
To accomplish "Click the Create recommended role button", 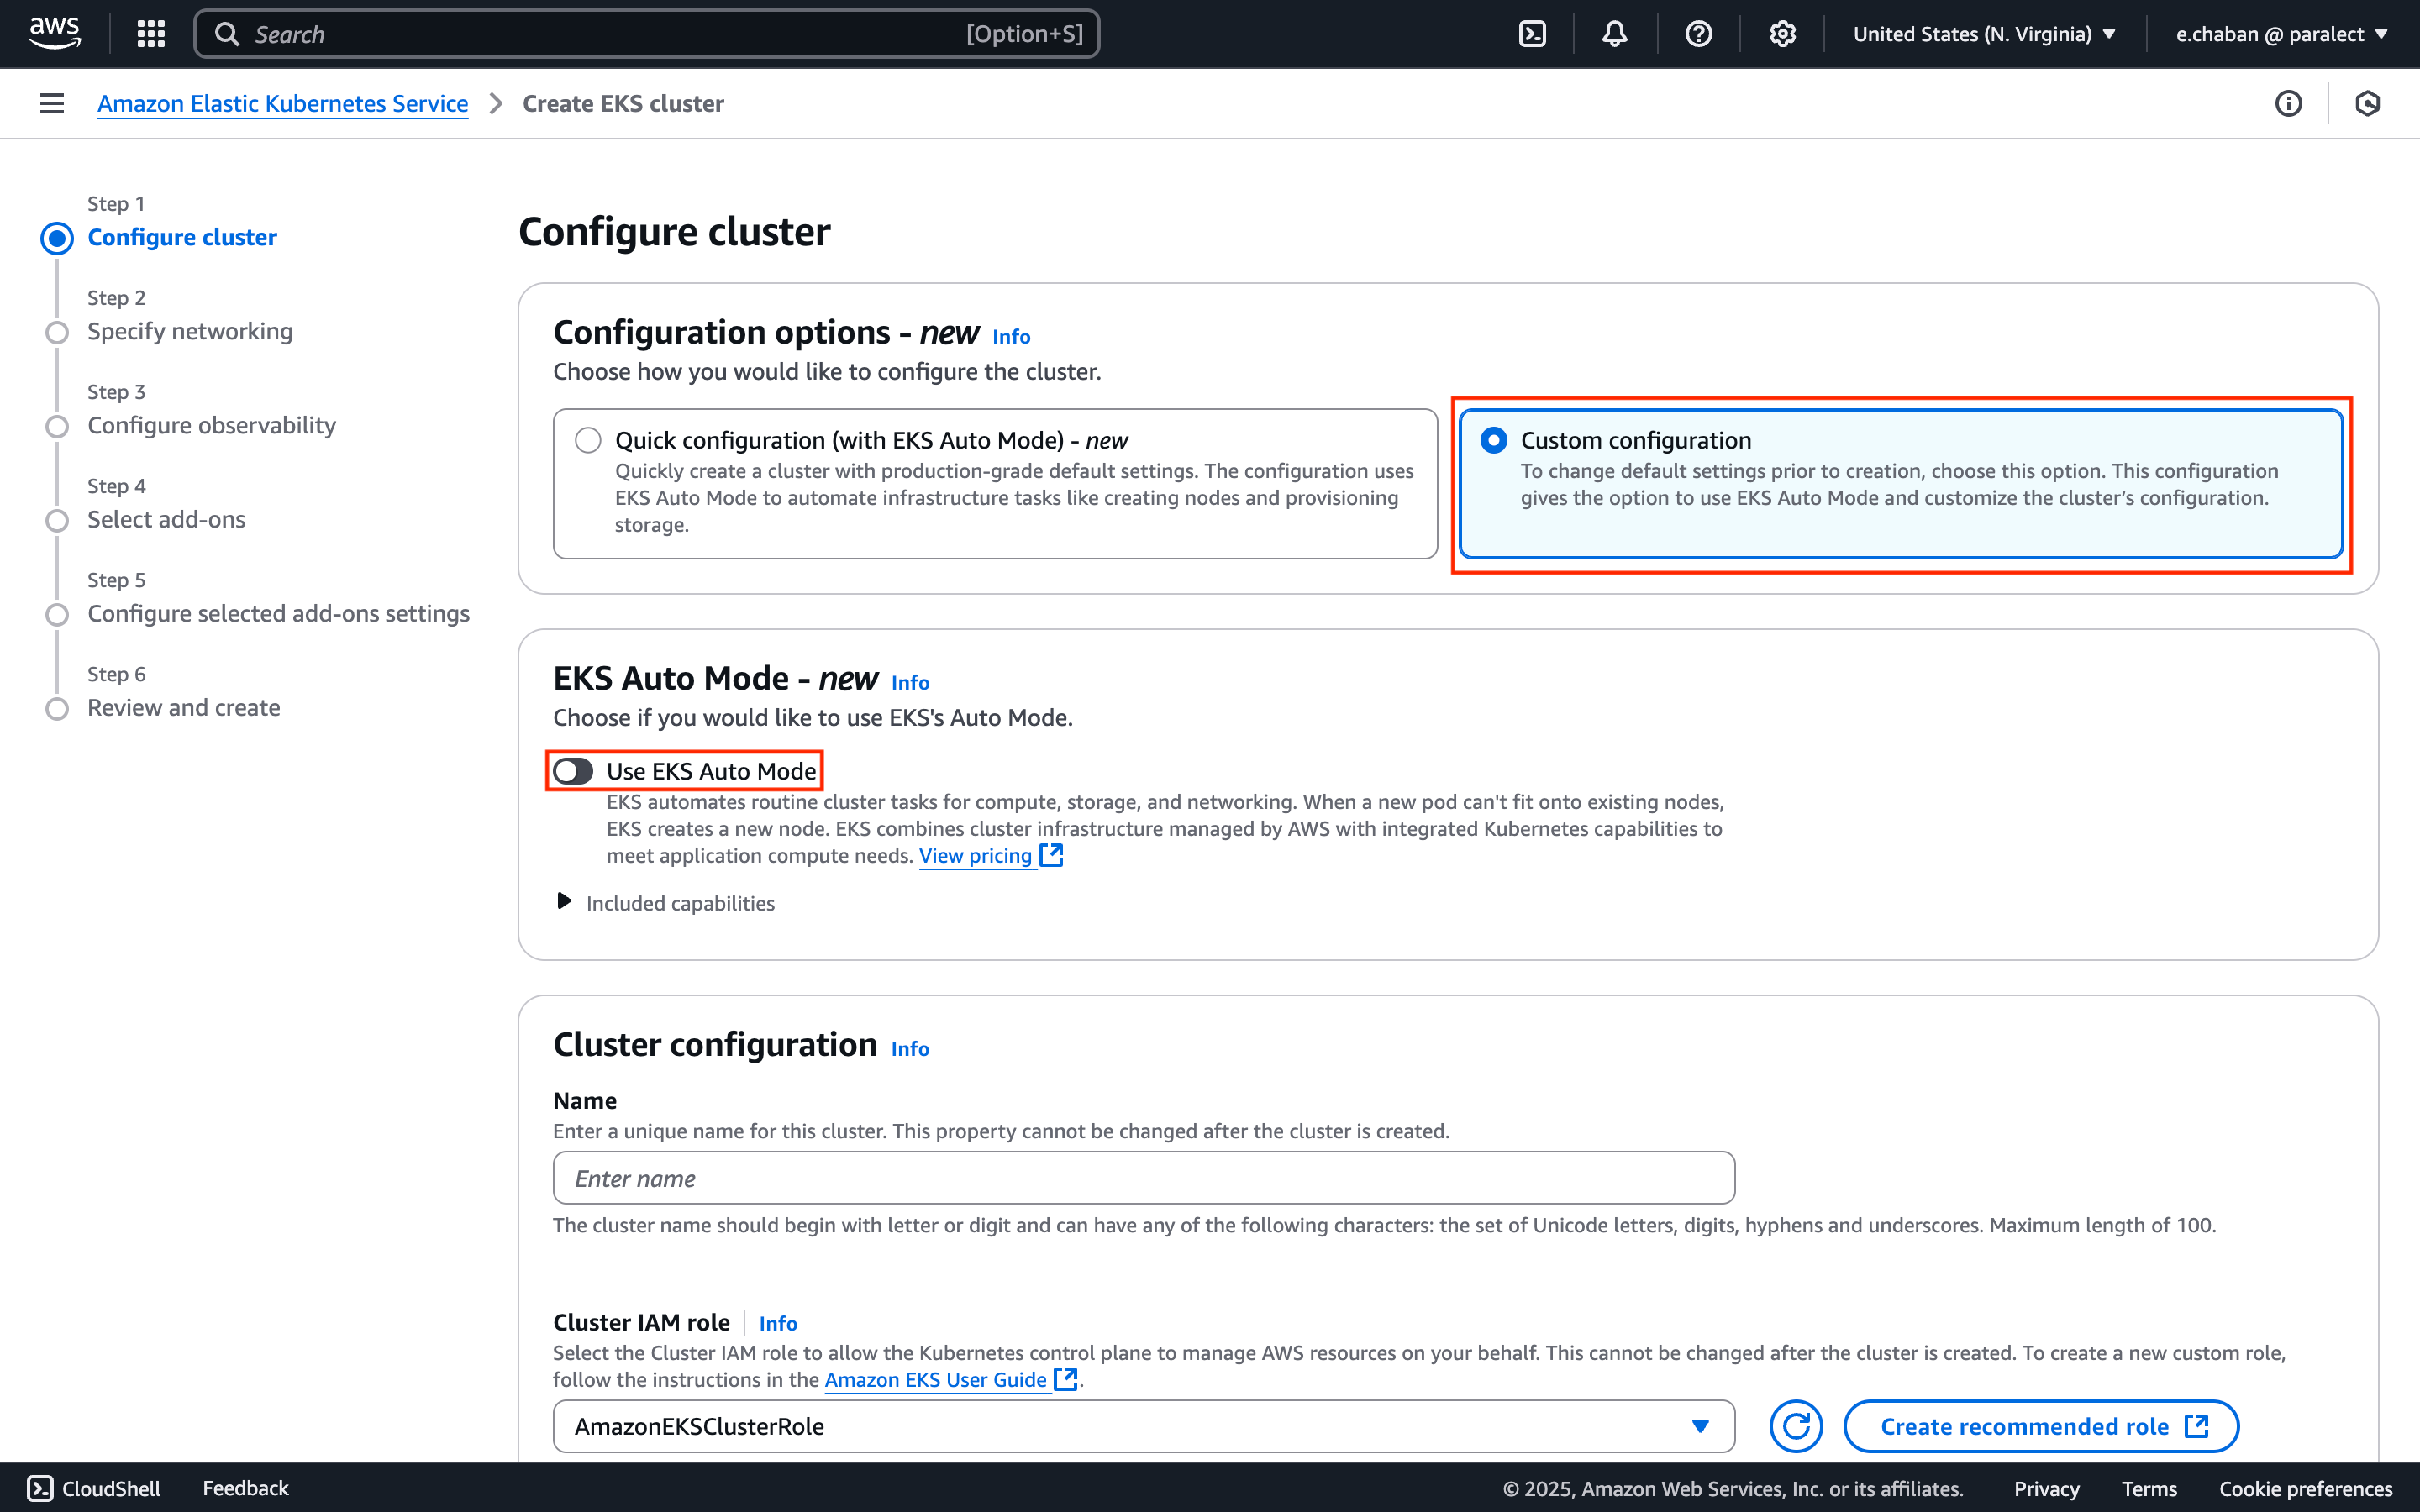I will click(x=2039, y=1426).
